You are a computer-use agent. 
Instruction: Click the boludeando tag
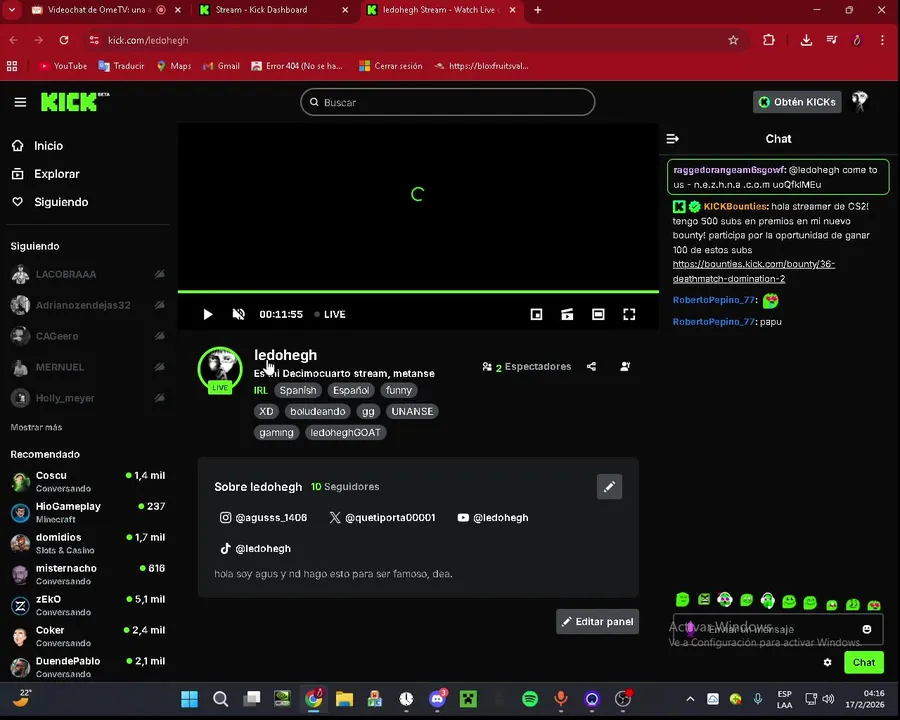click(x=317, y=412)
